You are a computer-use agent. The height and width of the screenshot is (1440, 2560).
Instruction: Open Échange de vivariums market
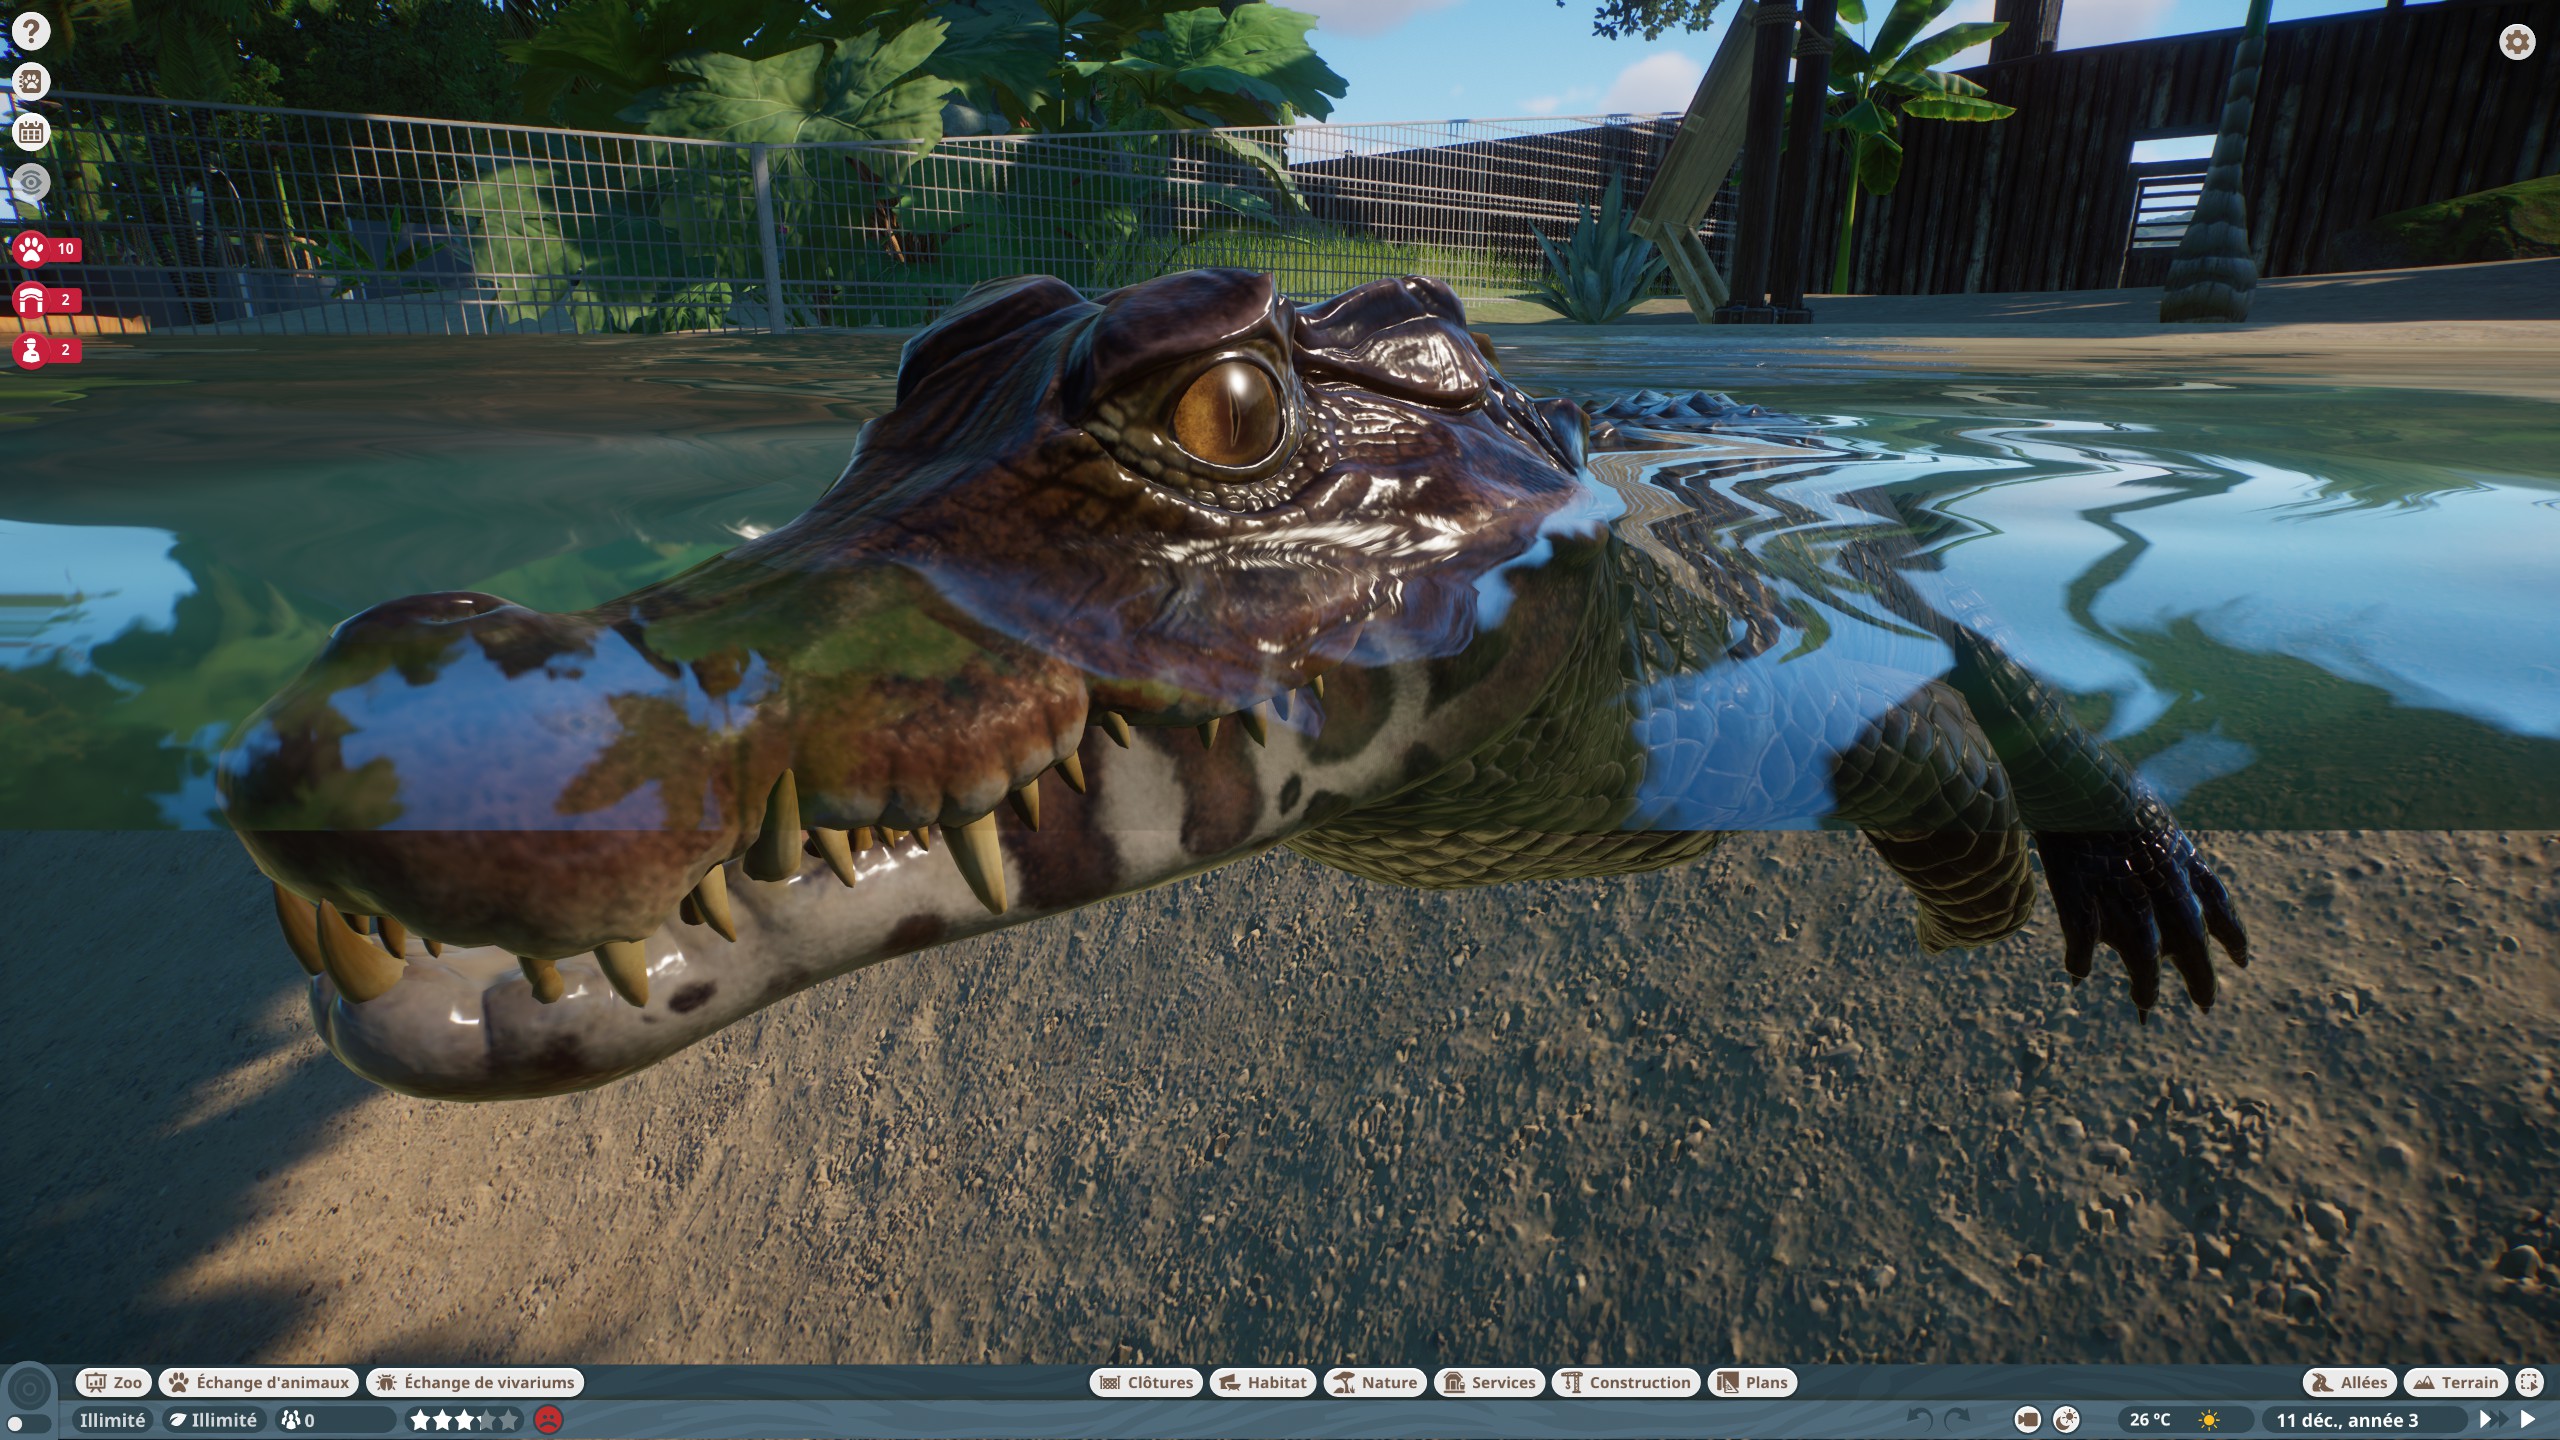pos(475,1382)
